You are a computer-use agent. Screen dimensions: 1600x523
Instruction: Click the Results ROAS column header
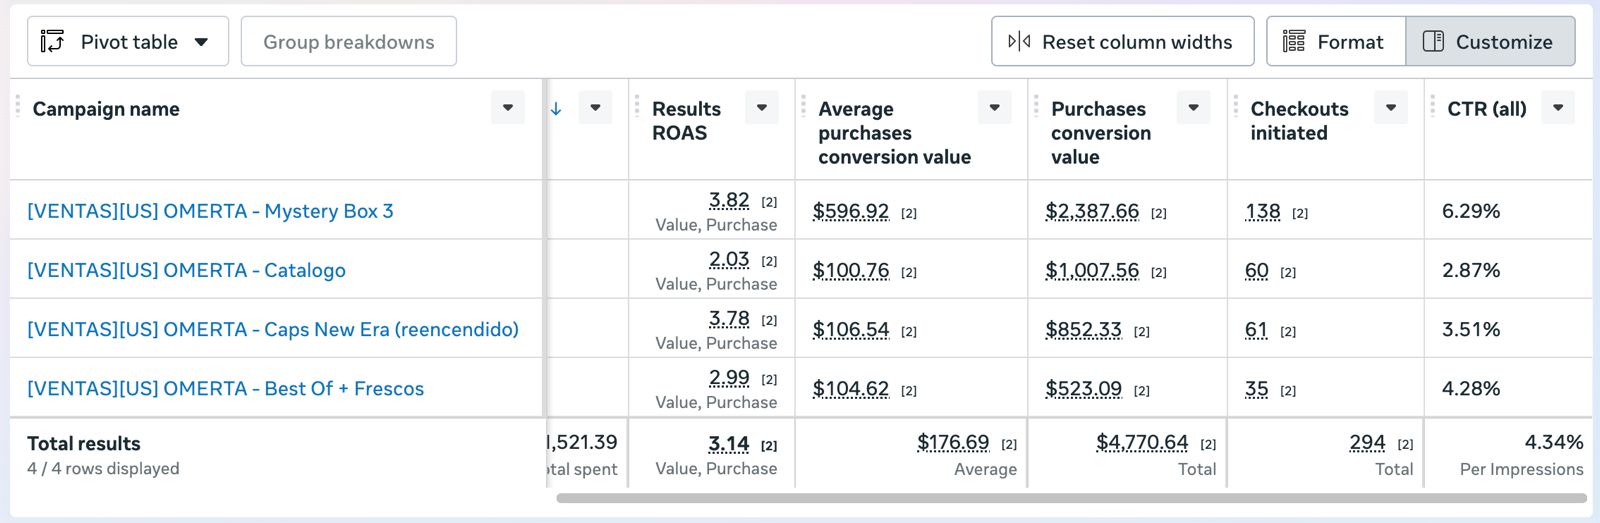pos(686,121)
